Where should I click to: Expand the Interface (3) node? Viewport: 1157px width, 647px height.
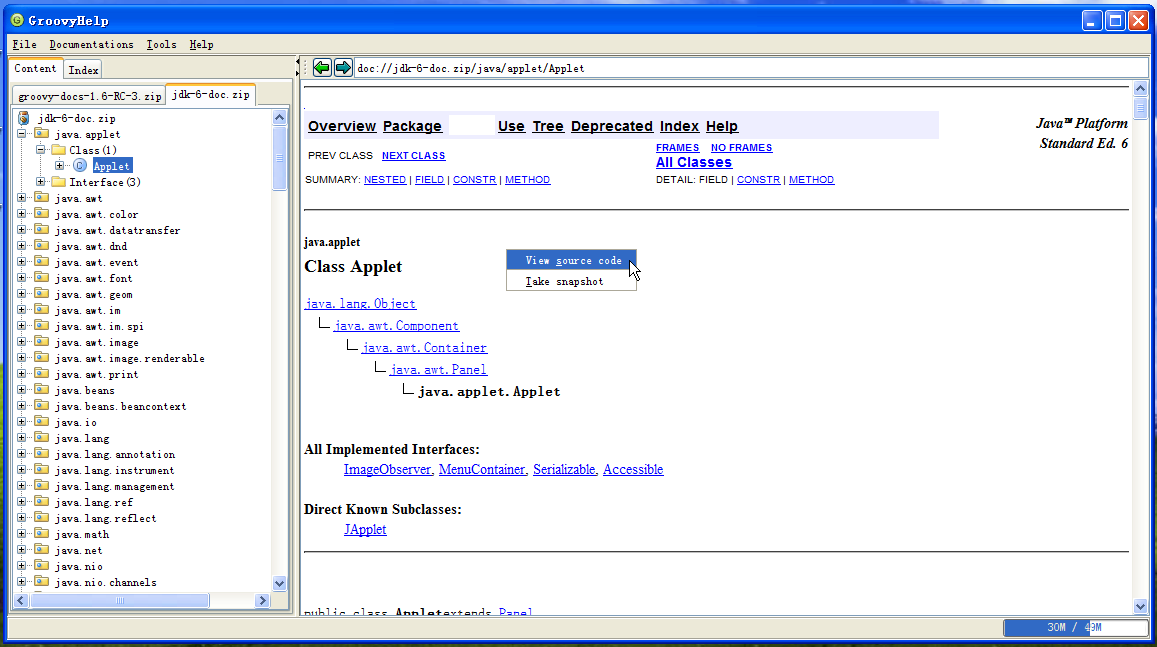(41, 182)
